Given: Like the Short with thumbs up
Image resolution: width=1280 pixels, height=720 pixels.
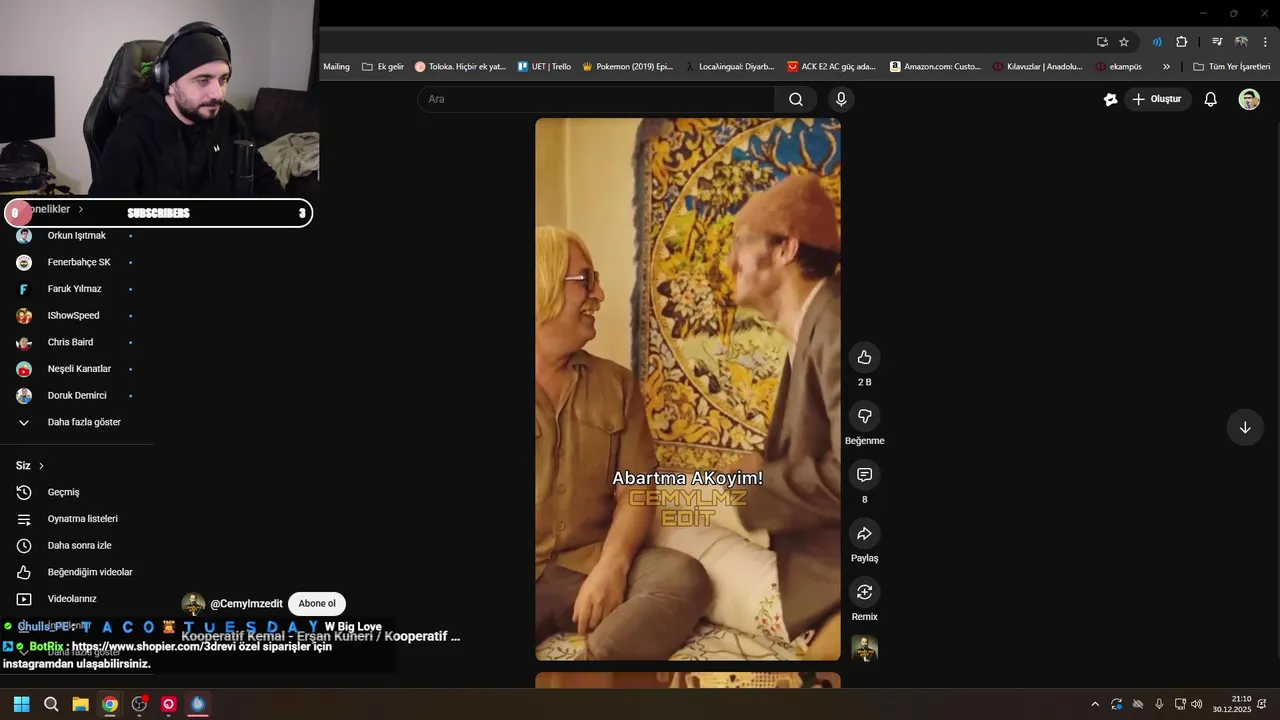Looking at the screenshot, I should click(864, 357).
